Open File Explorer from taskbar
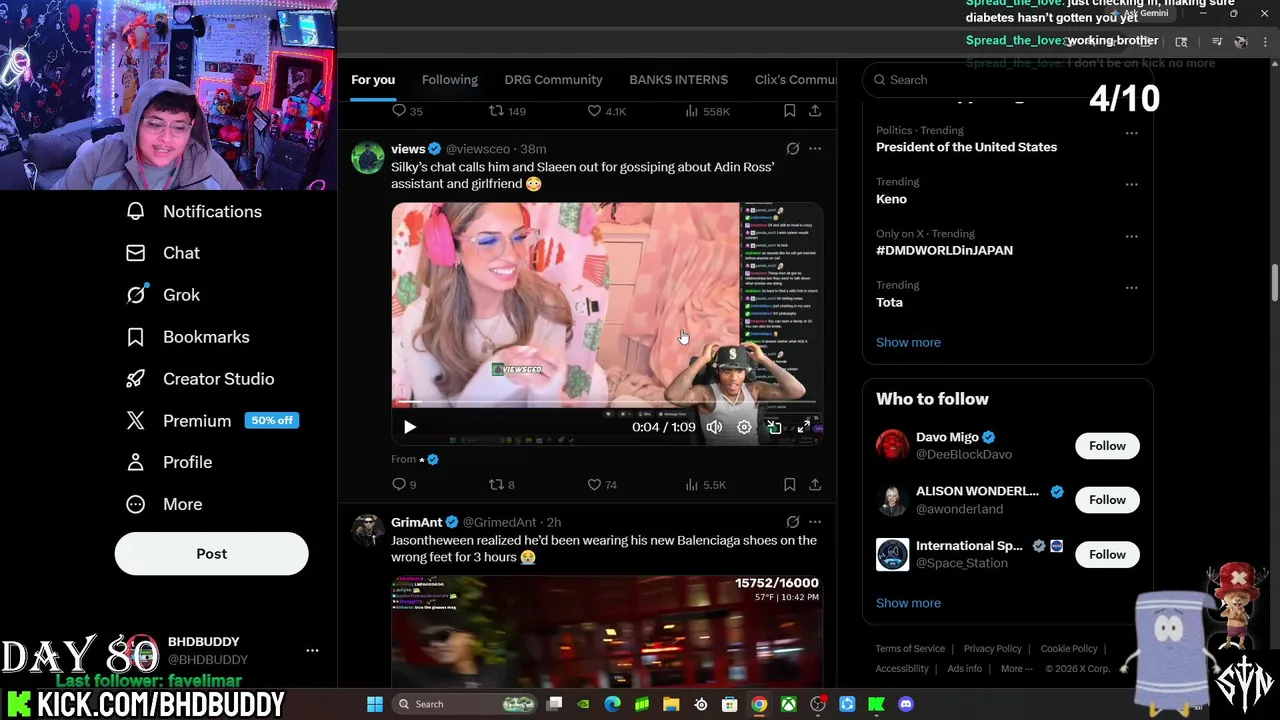 671,704
